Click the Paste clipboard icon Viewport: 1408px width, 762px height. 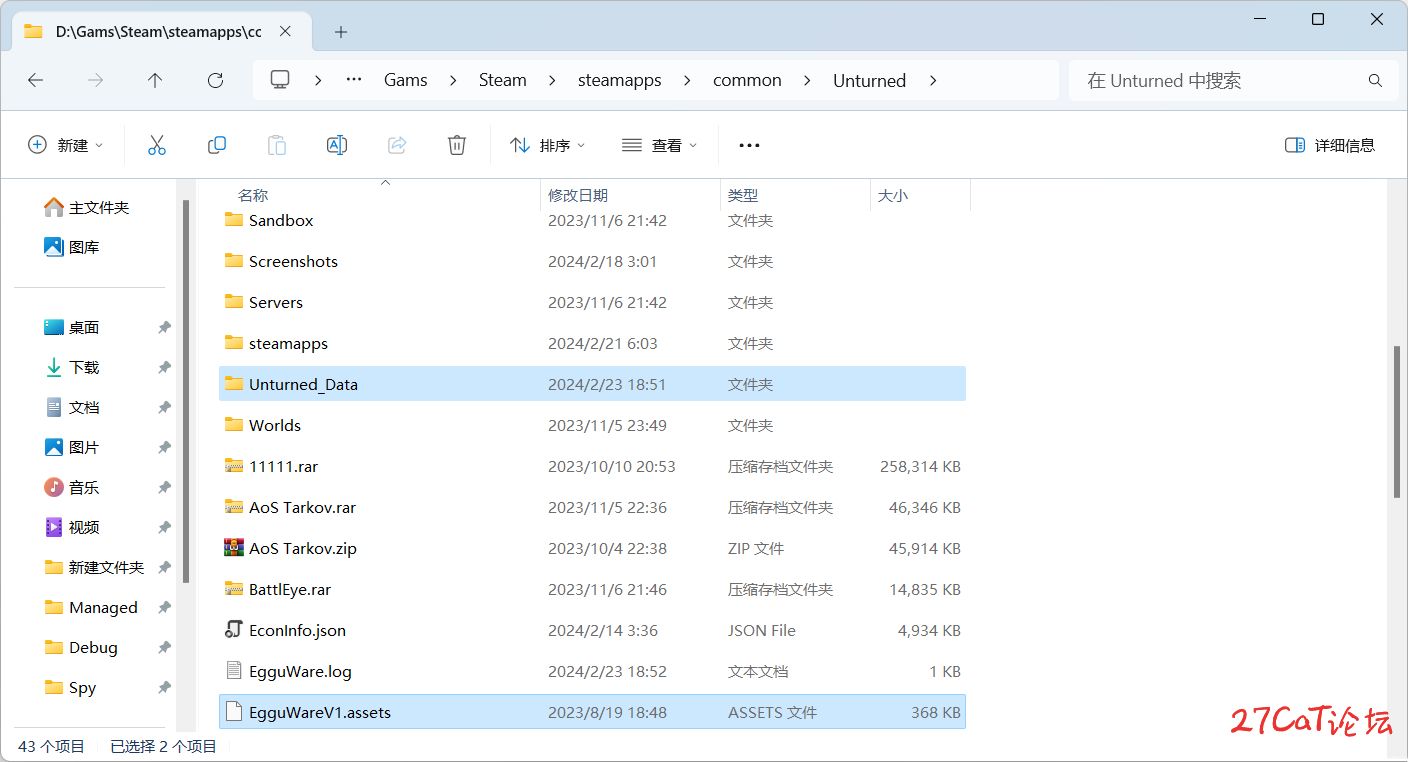pos(277,145)
